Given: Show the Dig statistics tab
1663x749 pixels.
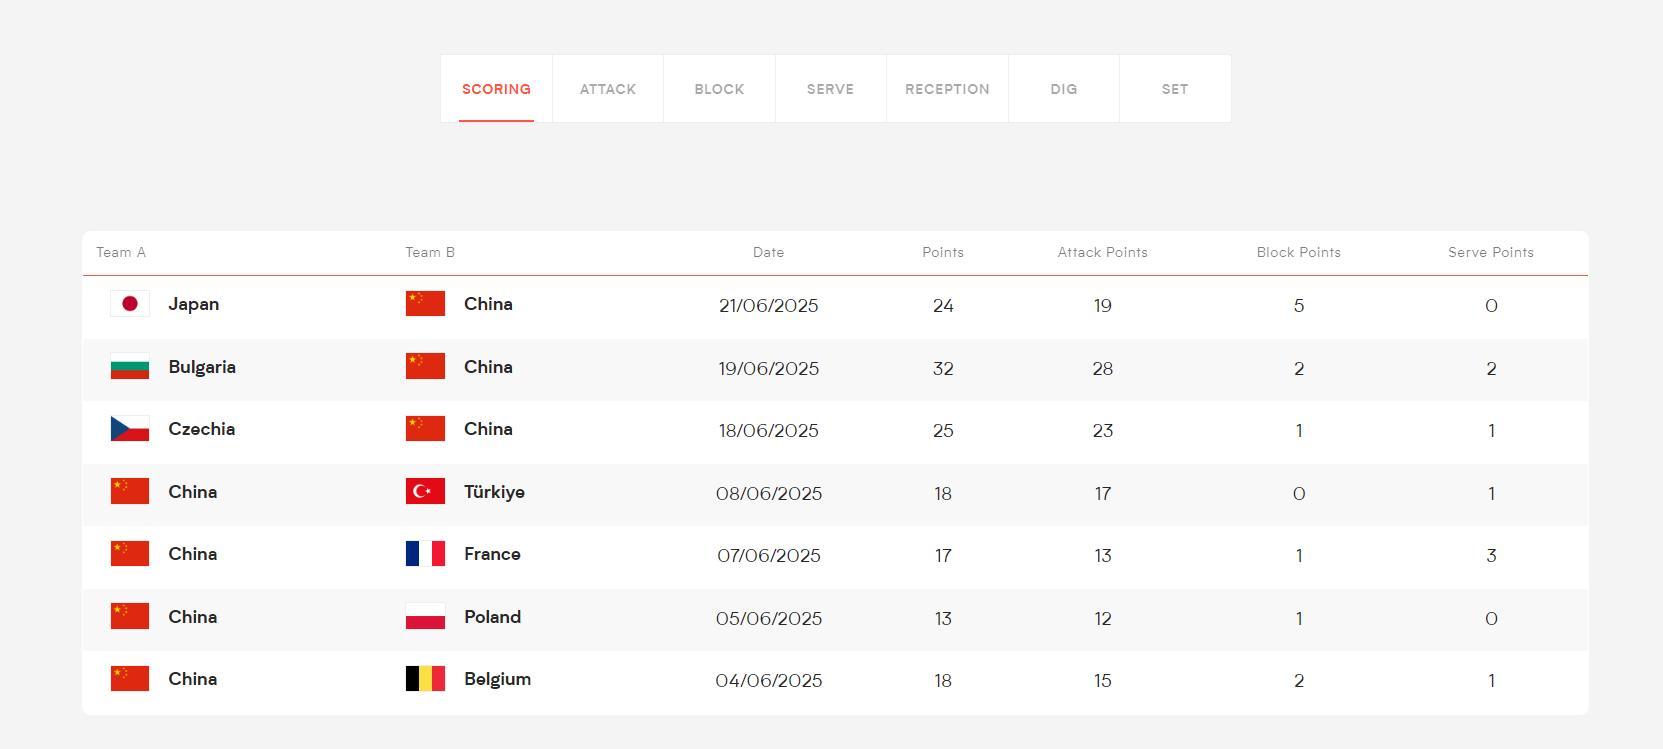Looking at the screenshot, I should click(x=1064, y=89).
